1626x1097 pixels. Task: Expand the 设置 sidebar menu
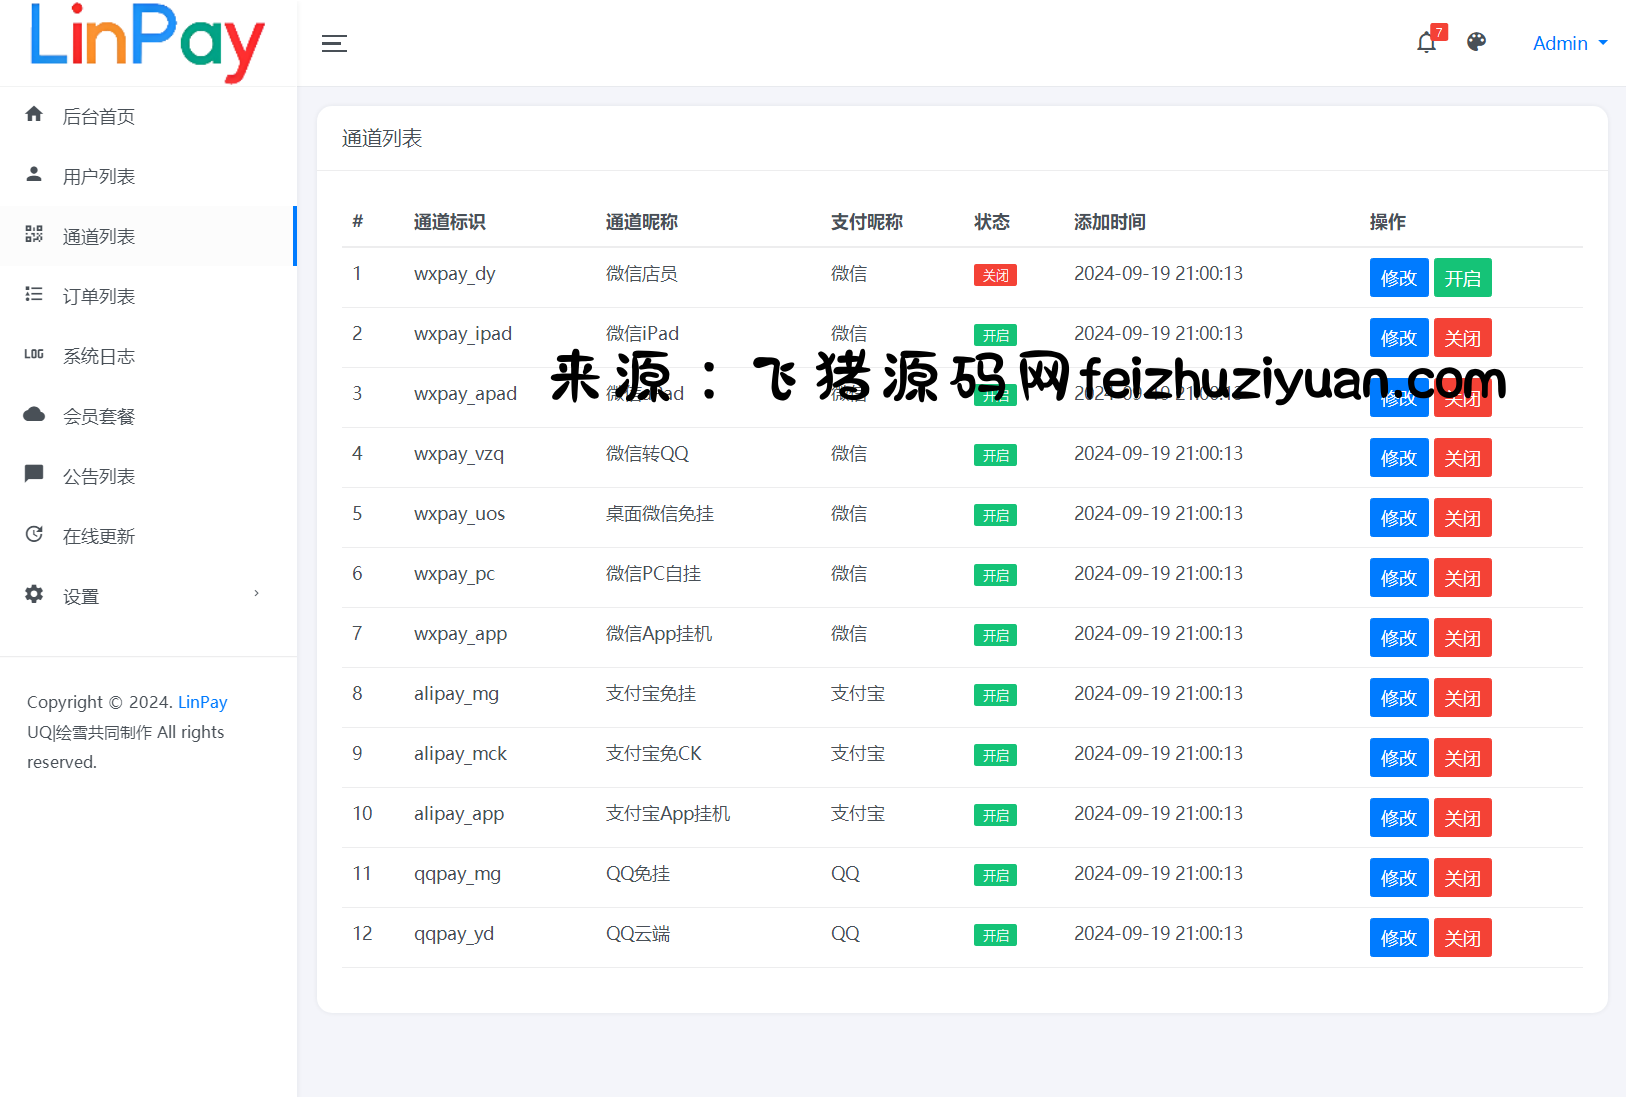tap(81, 597)
